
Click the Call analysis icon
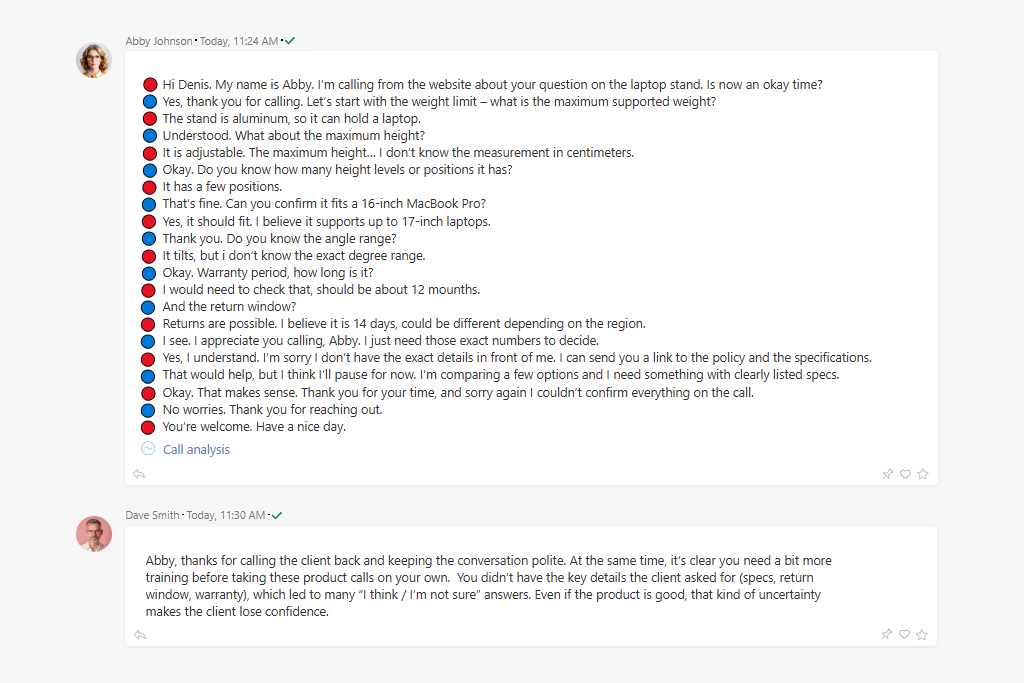[x=149, y=449]
